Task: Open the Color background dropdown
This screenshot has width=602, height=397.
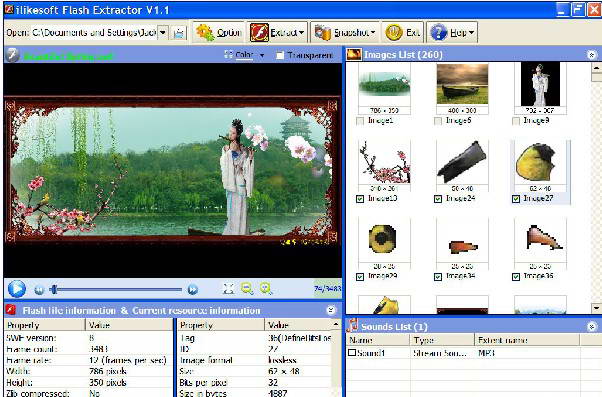Action: [x=245, y=55]
